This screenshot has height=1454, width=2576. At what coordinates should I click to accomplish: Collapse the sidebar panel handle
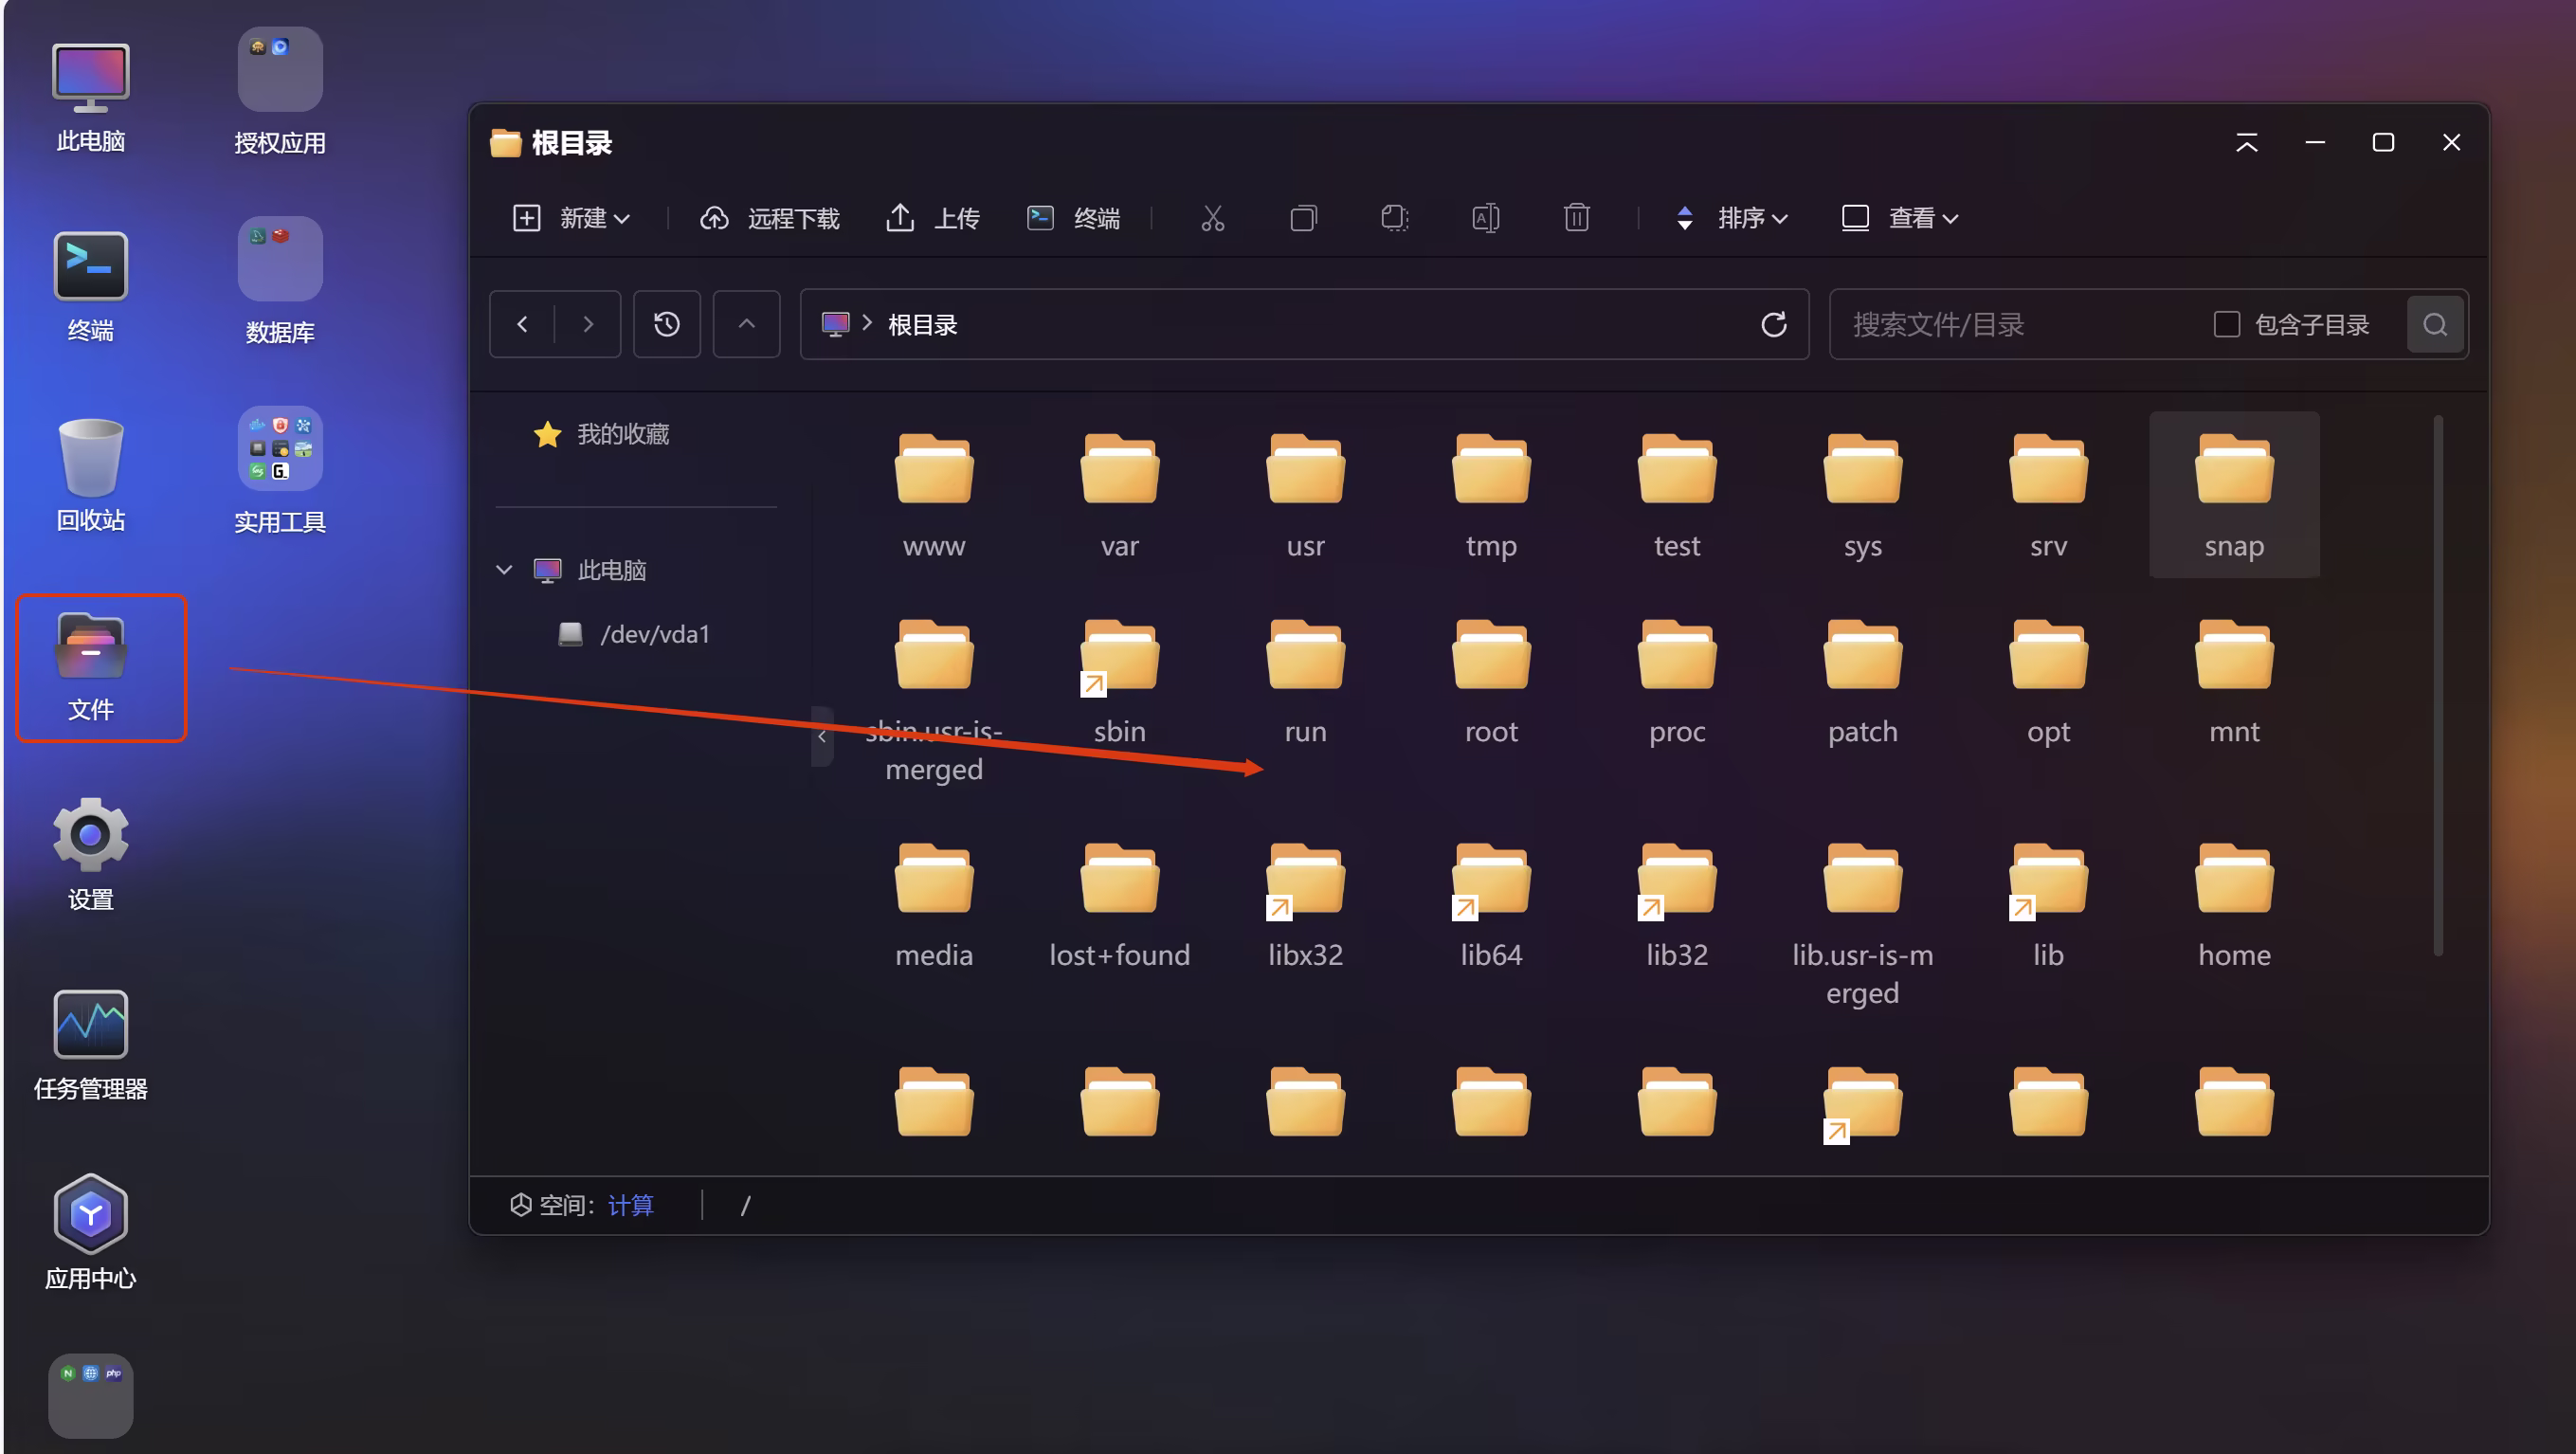tap(822, 737)
